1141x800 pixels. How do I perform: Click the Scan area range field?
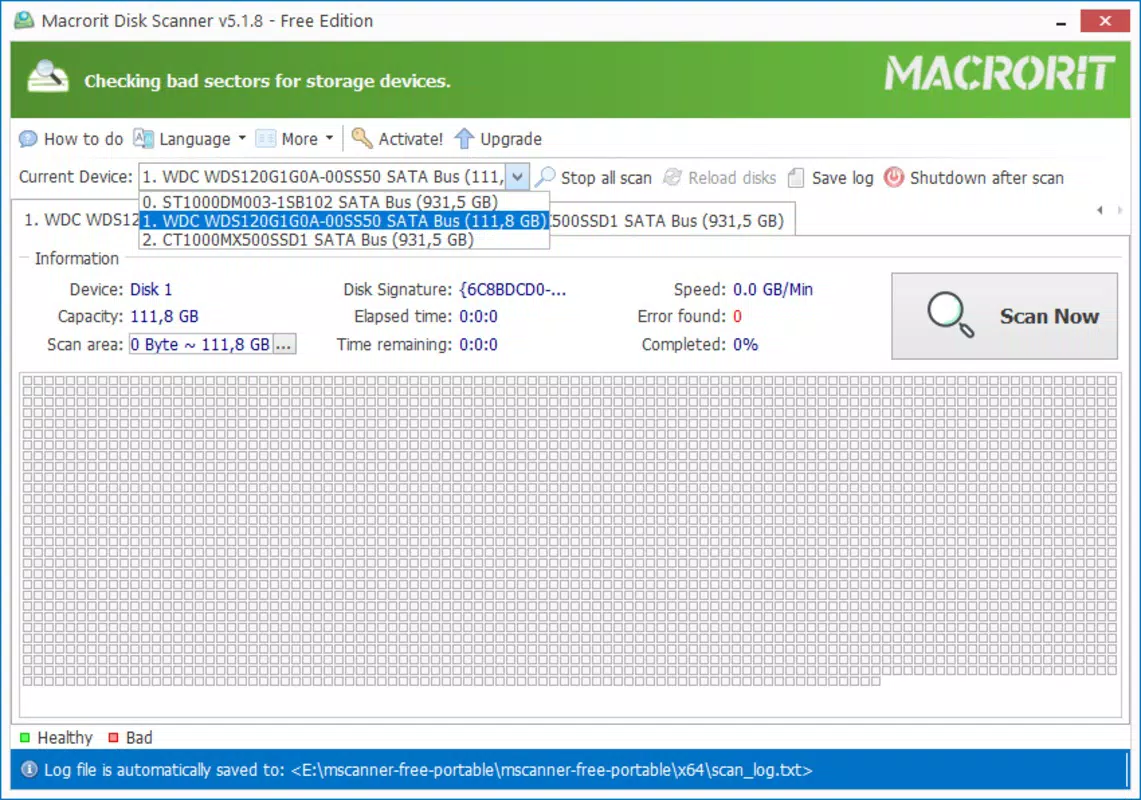coord(201,344)
